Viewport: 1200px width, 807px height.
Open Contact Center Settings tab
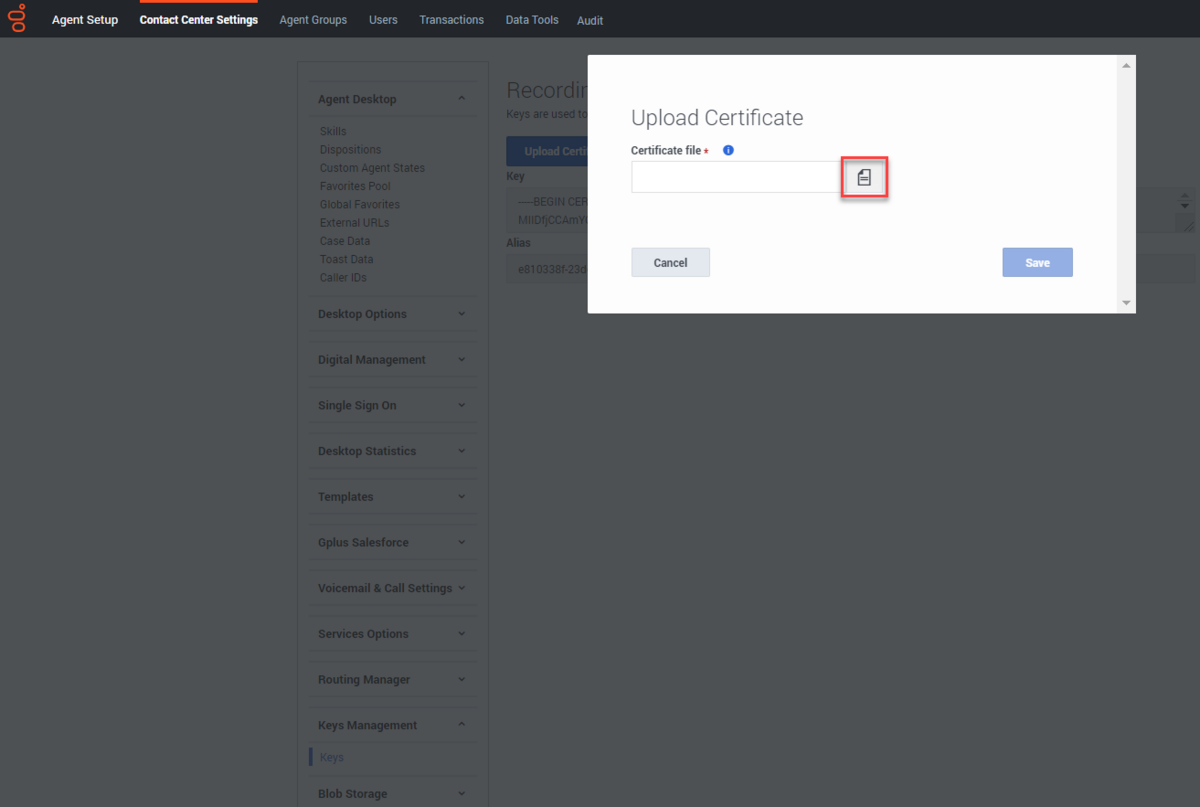199,20
